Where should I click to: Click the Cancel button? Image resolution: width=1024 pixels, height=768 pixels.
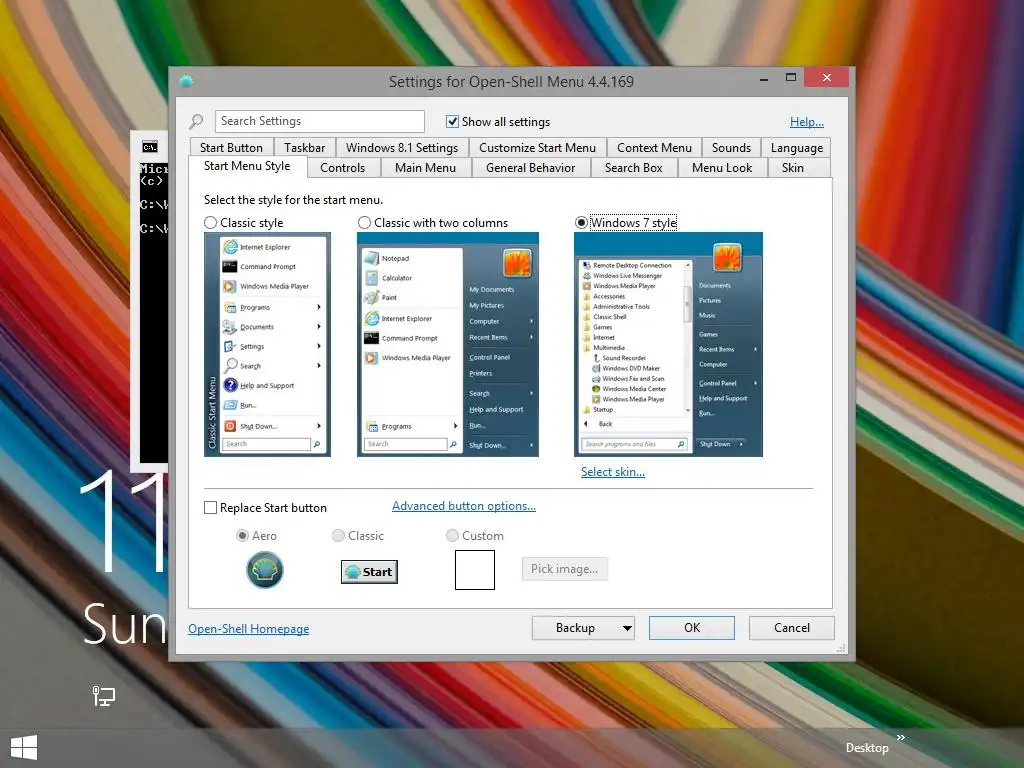[x=792, y=628]
